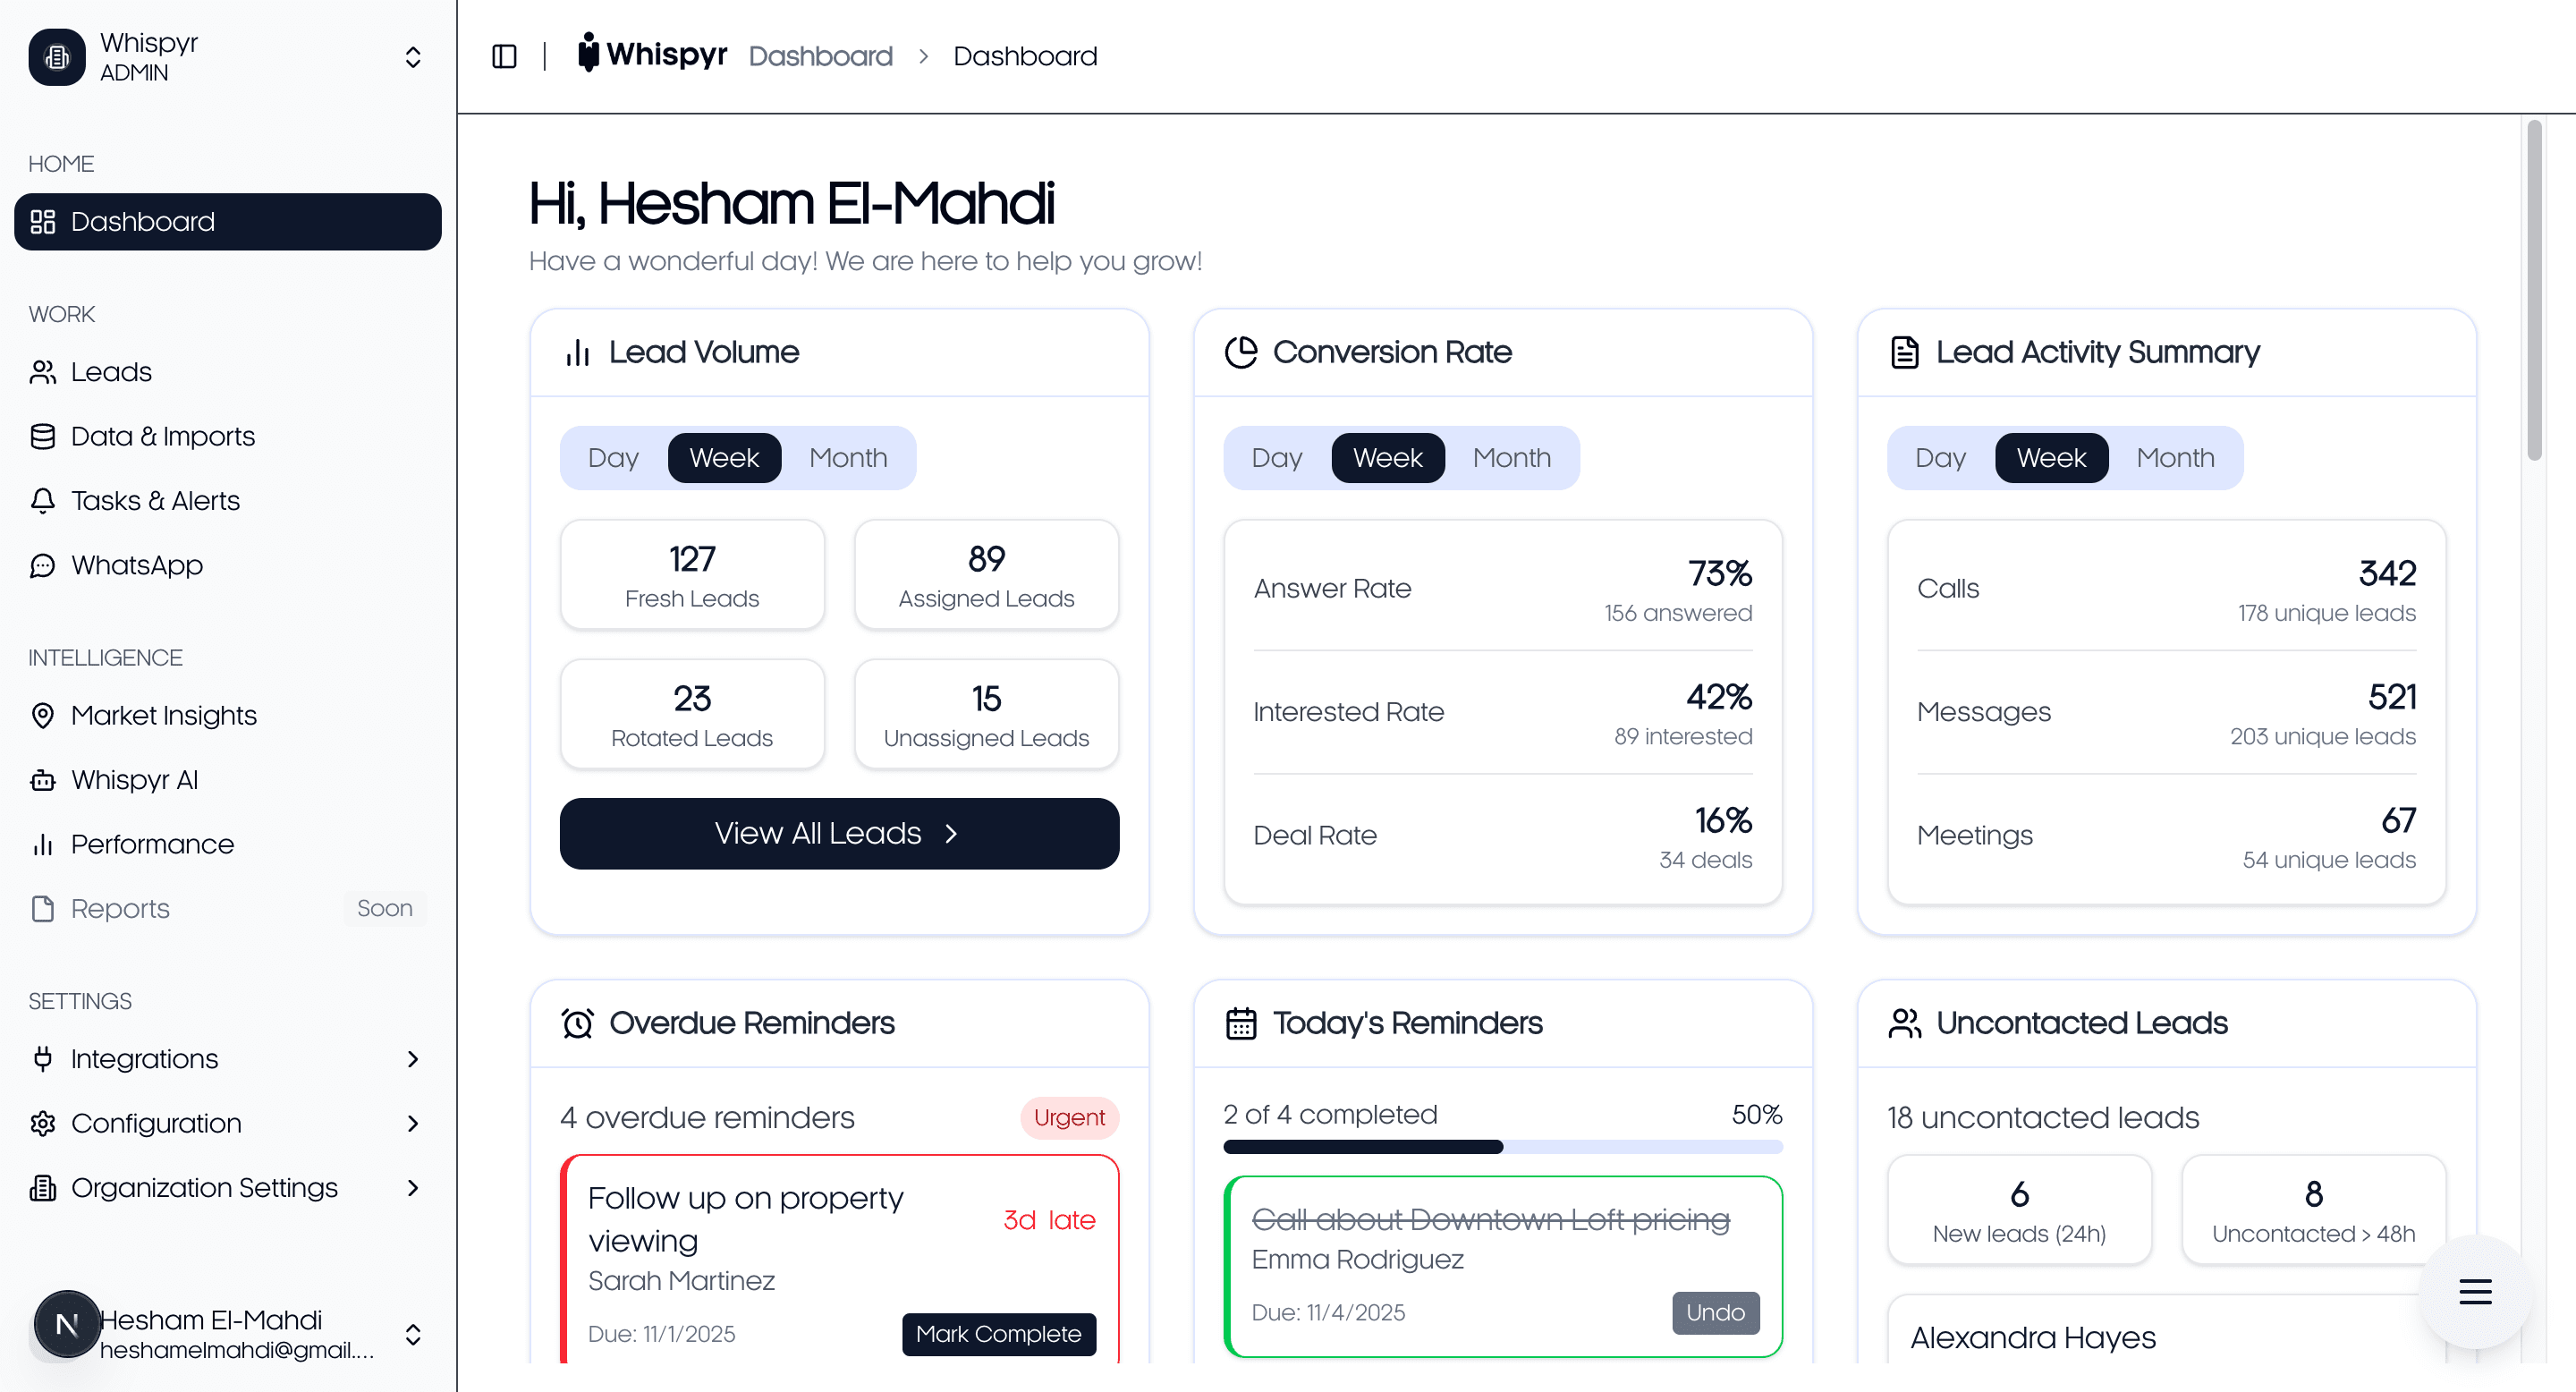This screenshot has width=2576, height=1392.
Task: Switch Conversion Rate to Month
Action: 1511,458
